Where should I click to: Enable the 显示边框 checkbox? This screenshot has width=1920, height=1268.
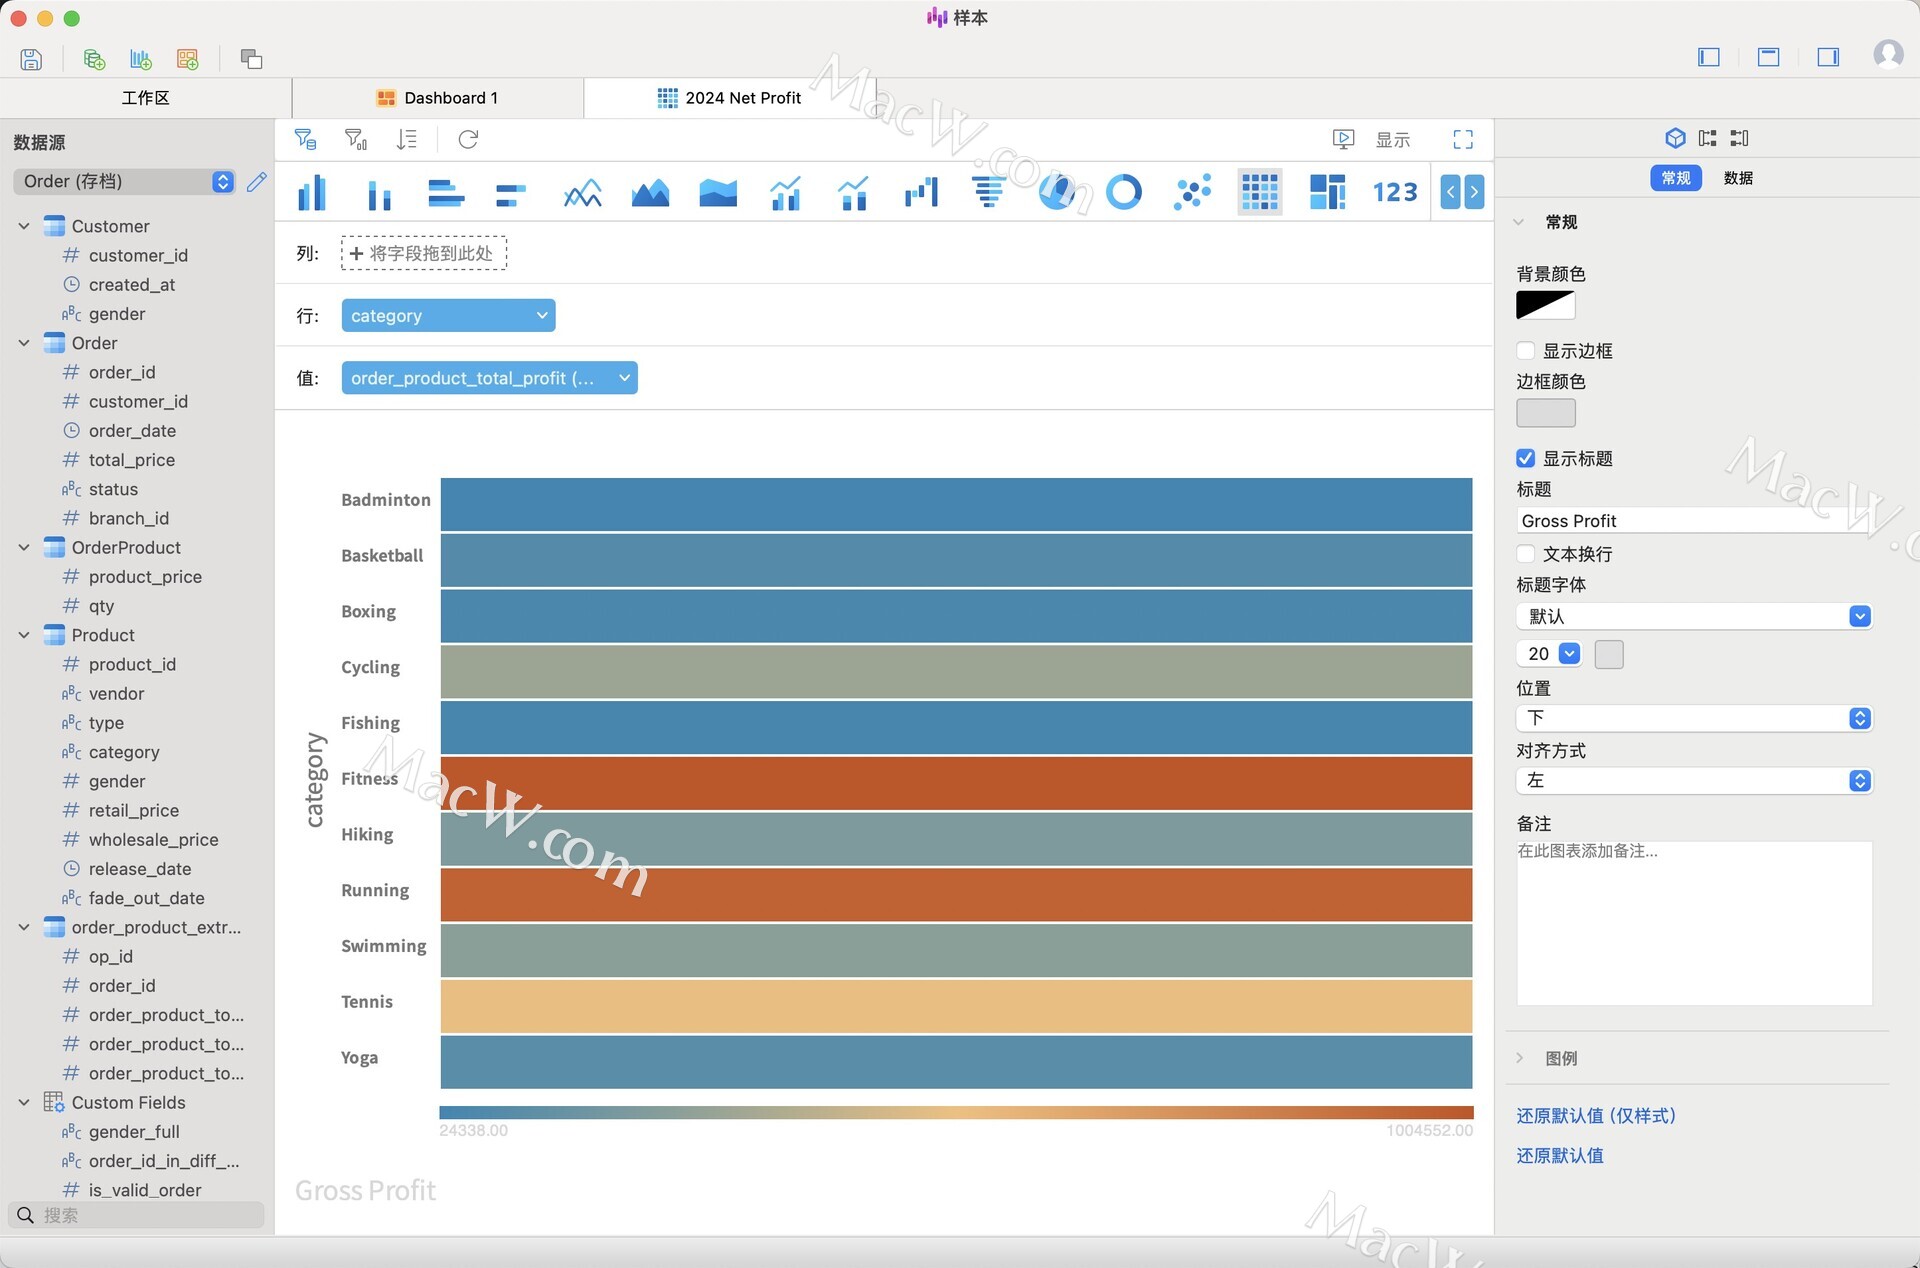[1525, 351]
